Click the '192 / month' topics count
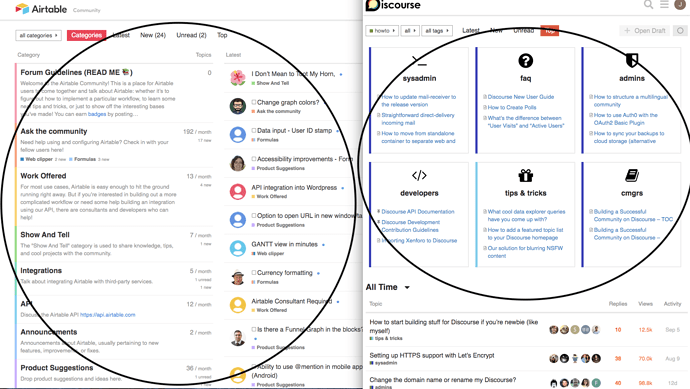This screenshot has width=690, height=389. point(197,132)
